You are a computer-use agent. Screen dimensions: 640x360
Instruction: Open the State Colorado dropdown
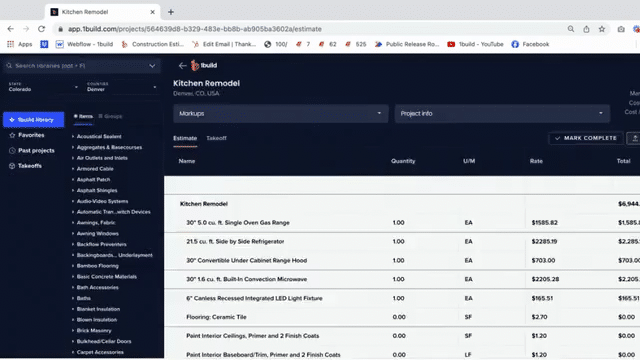[x=43, y=87]
